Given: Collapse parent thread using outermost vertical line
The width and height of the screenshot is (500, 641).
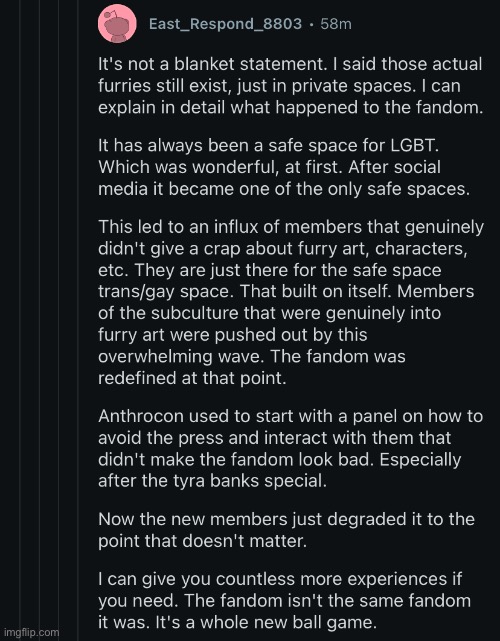Looking at the screenshot, I should pos(21,320).
